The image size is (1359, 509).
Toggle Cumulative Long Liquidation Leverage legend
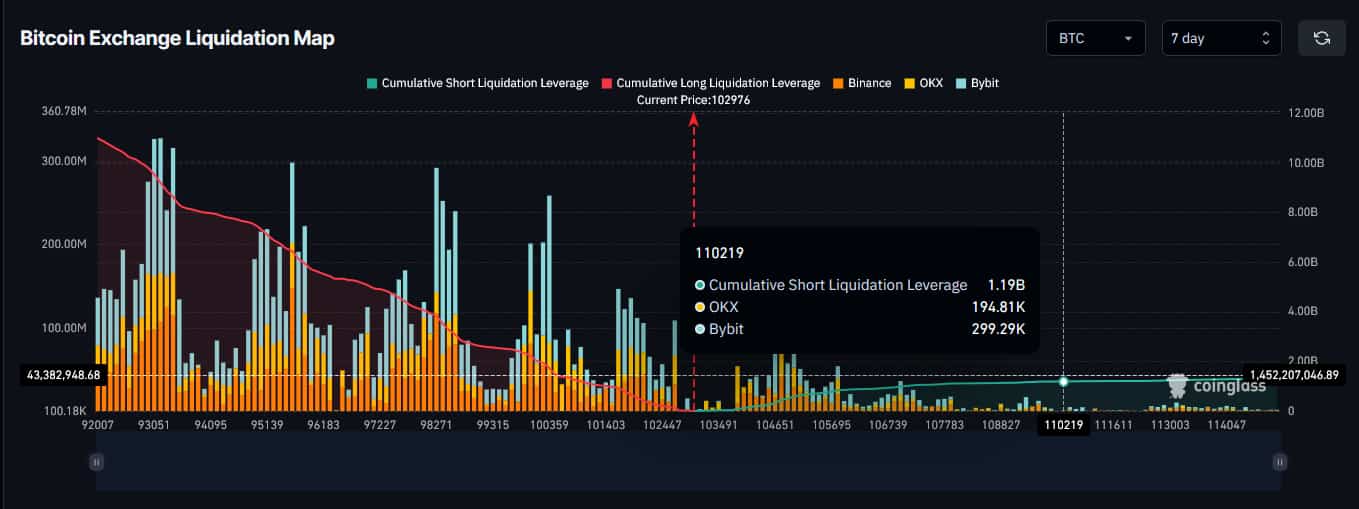717,83
